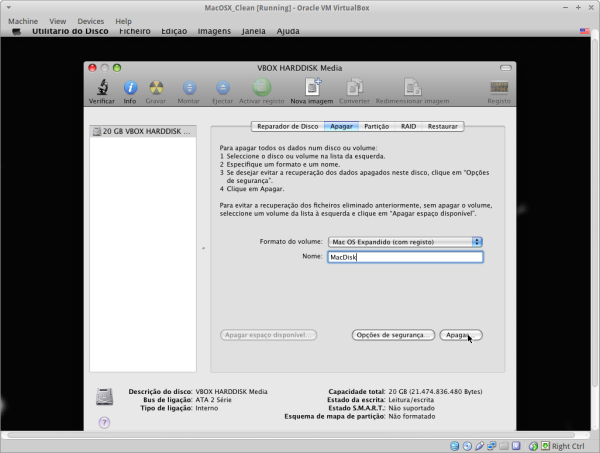
Task: Click the VirtualBox display status icon
Action: [516, 446]
